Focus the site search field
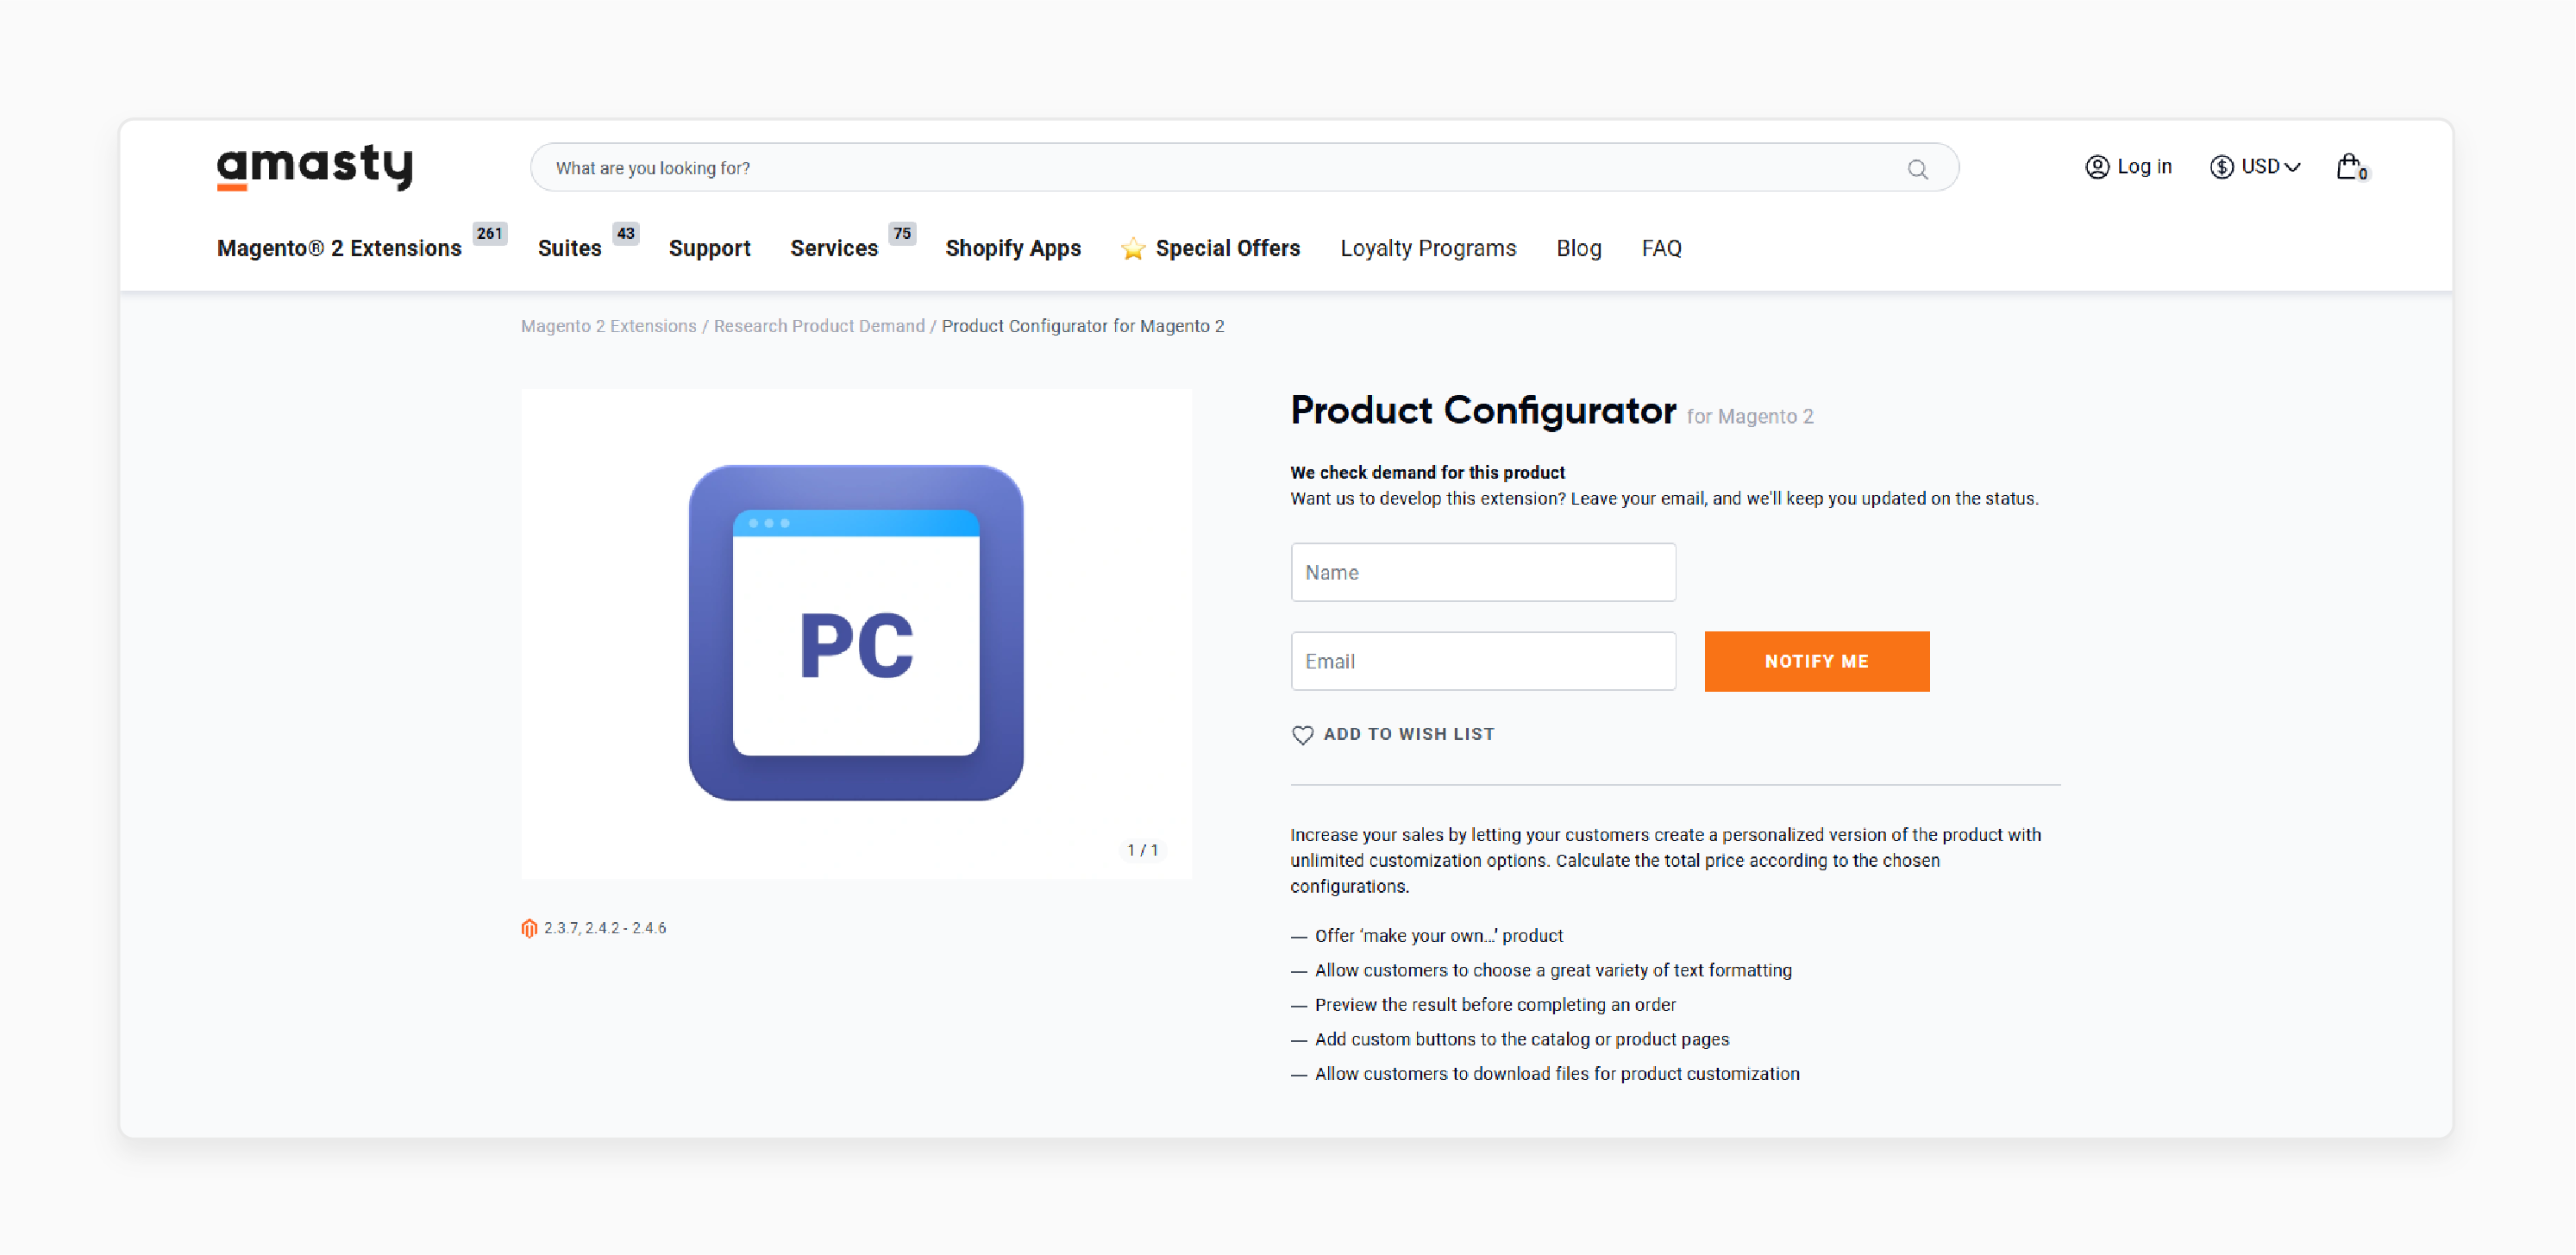Viewport: 2576px width, 1255px height. pyautogui.click(x=1244, y=168)
